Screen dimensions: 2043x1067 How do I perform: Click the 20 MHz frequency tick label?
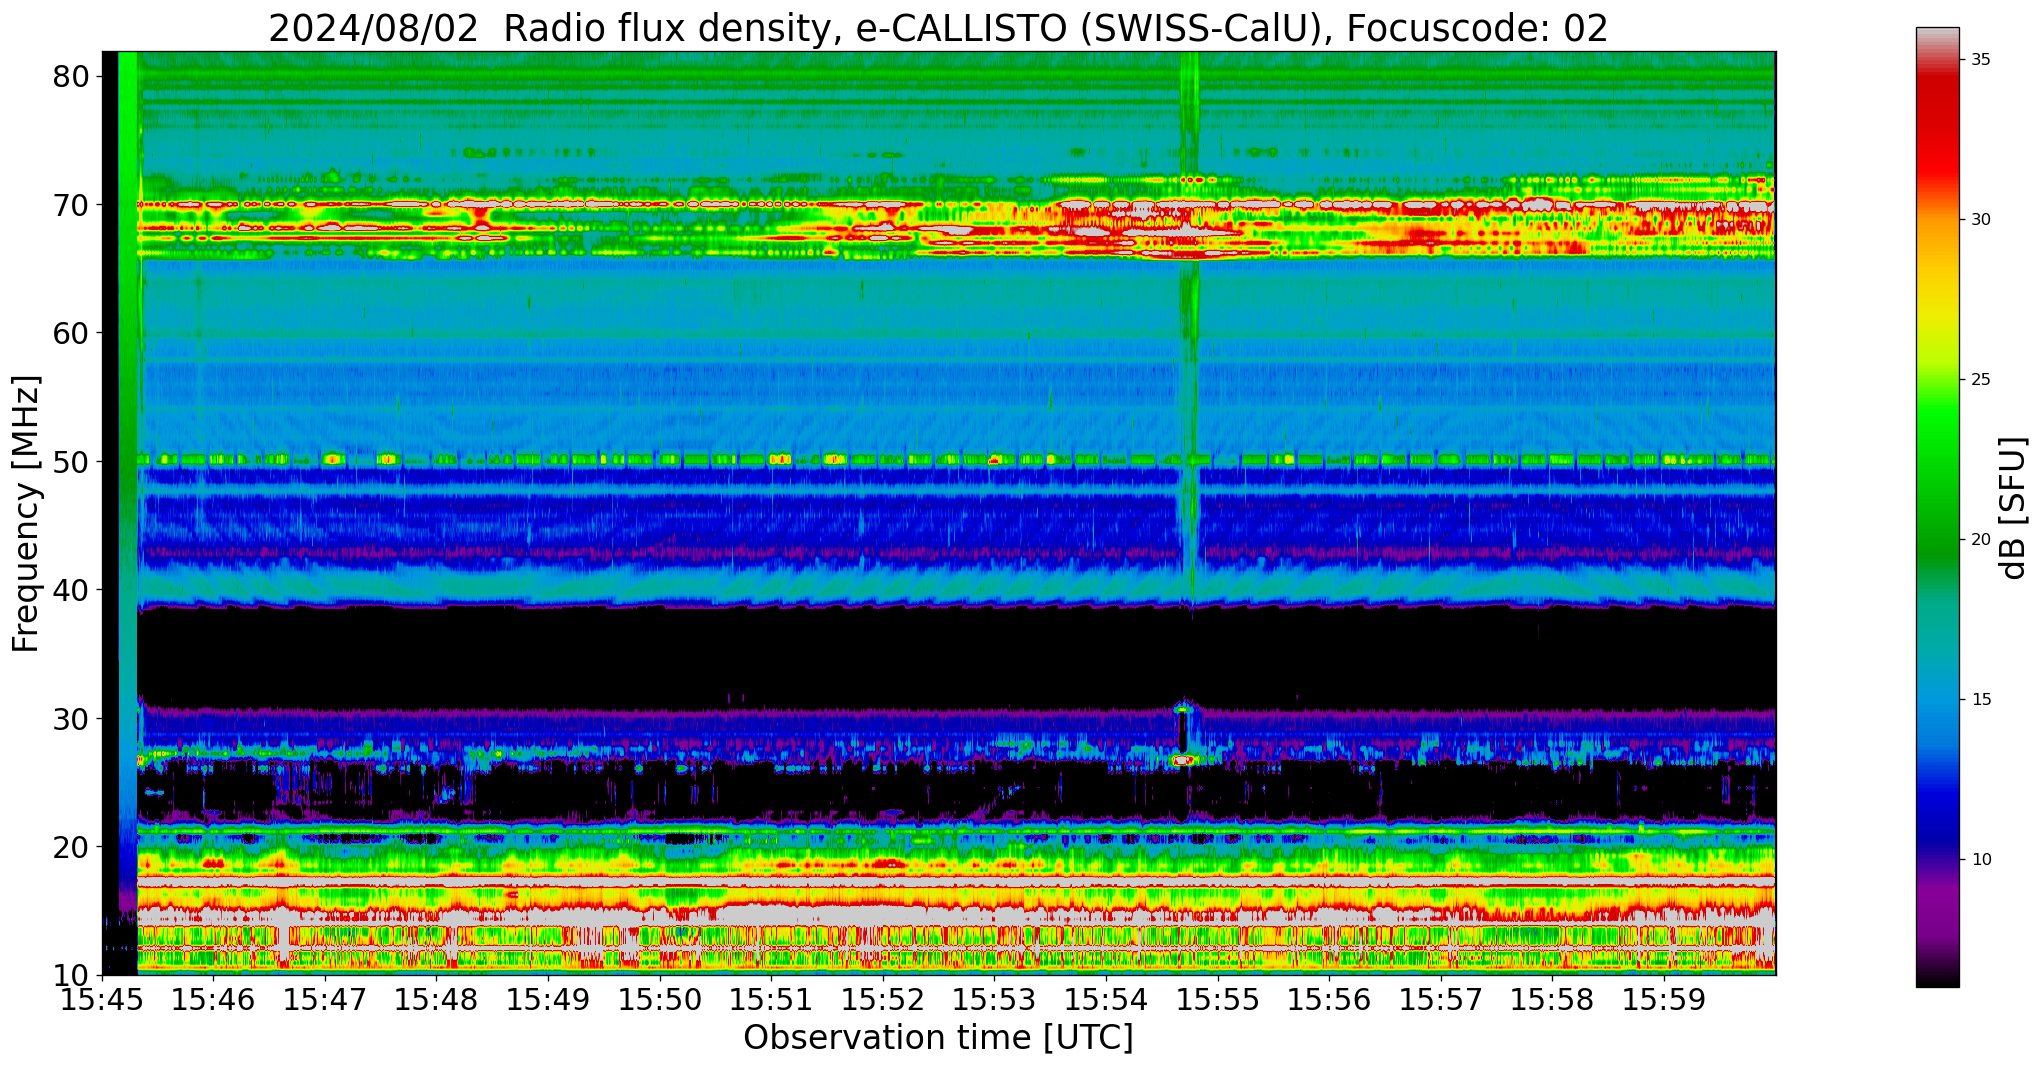point(72,847)
